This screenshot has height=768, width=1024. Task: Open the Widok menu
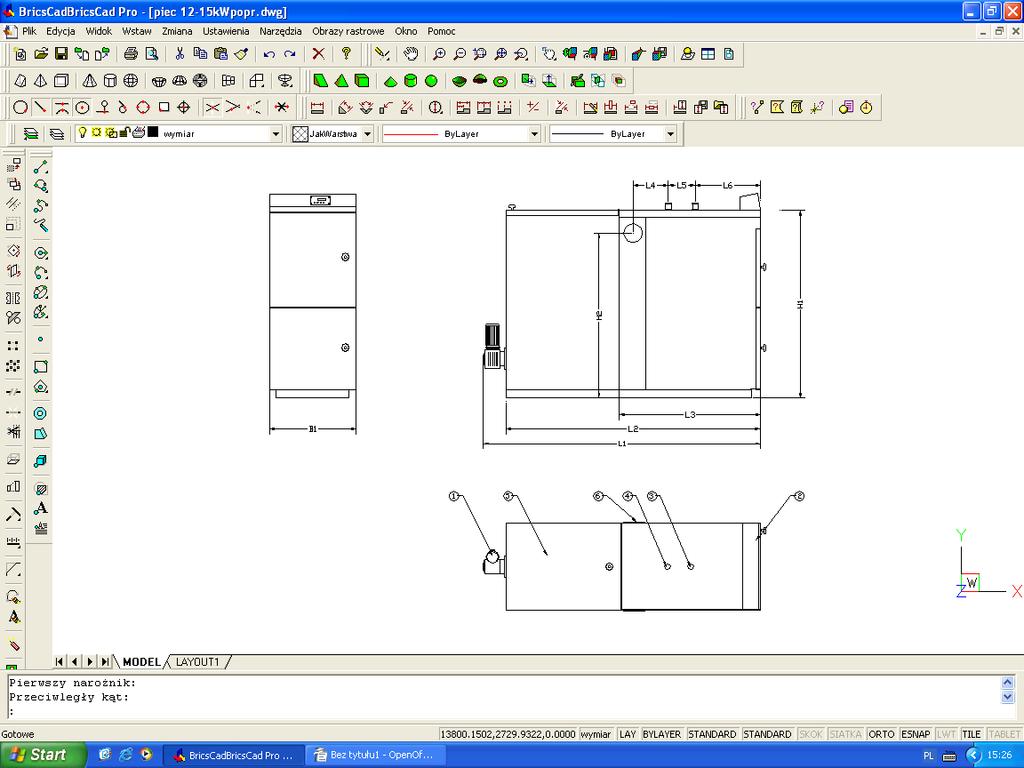tap(99, 31)
